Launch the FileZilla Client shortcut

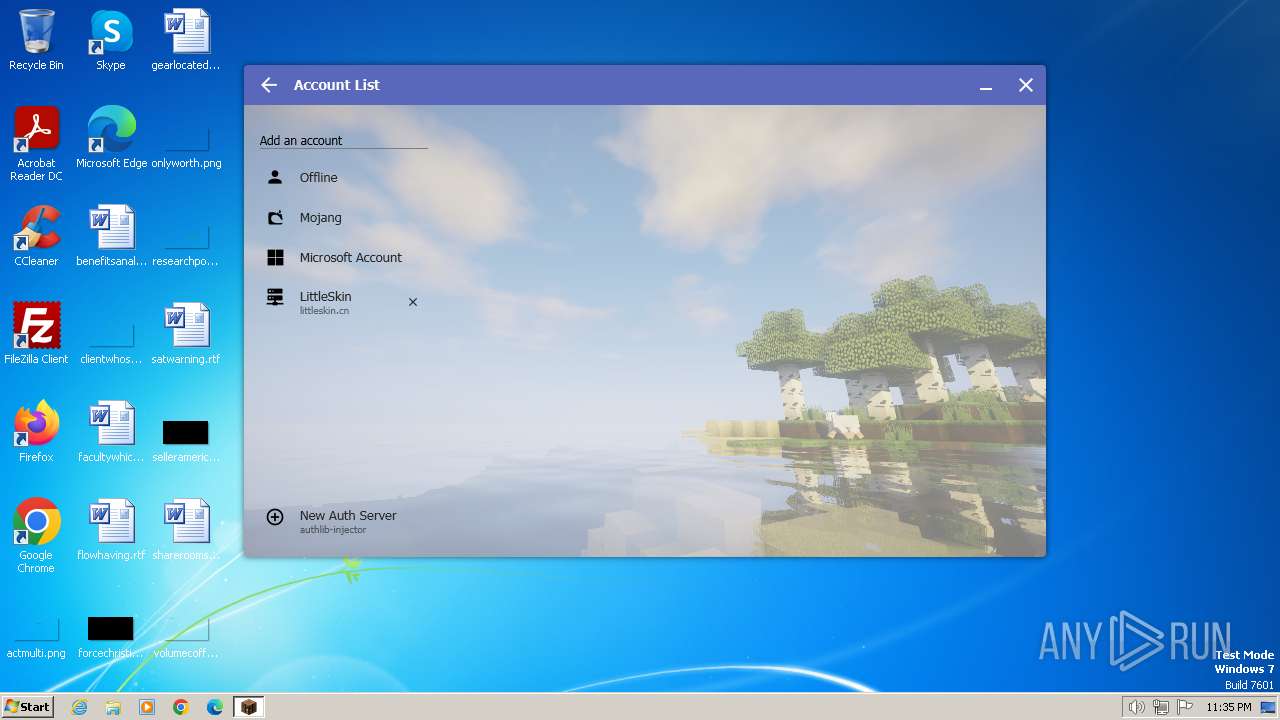tap(36, 334)
